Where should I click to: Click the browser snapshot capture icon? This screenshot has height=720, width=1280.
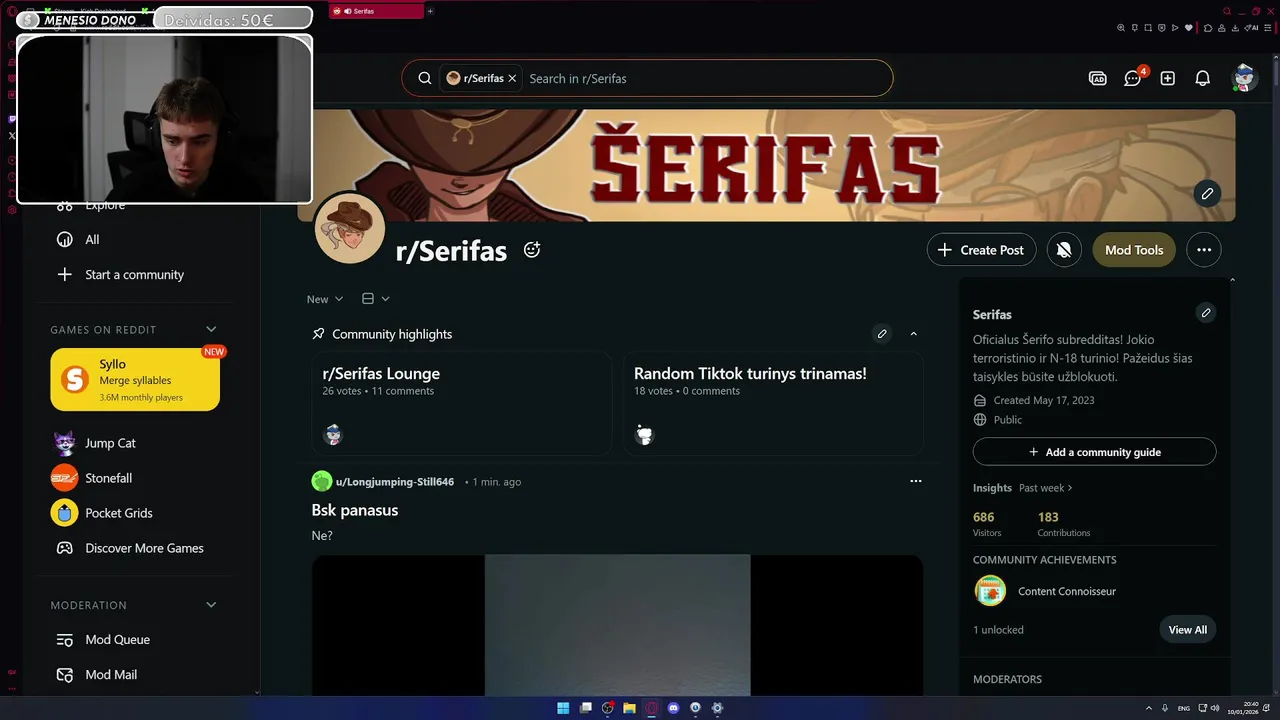[x=1148, y=28]
